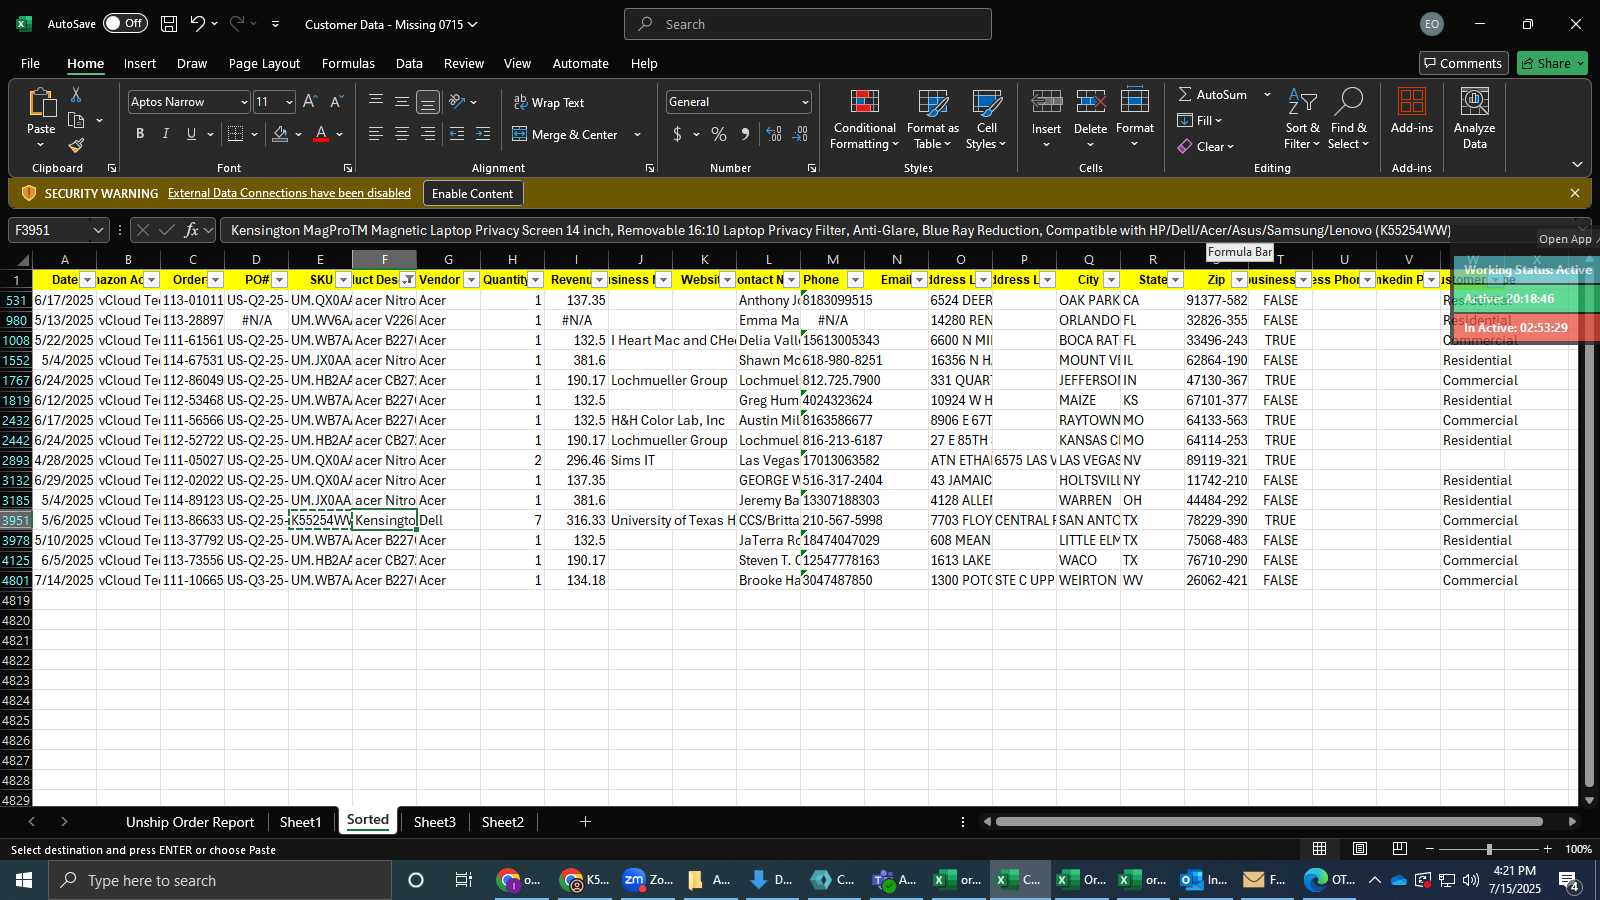Open the Comments pane
The height and width of the screenshot is (900, 1600).
coord(1464,63)
